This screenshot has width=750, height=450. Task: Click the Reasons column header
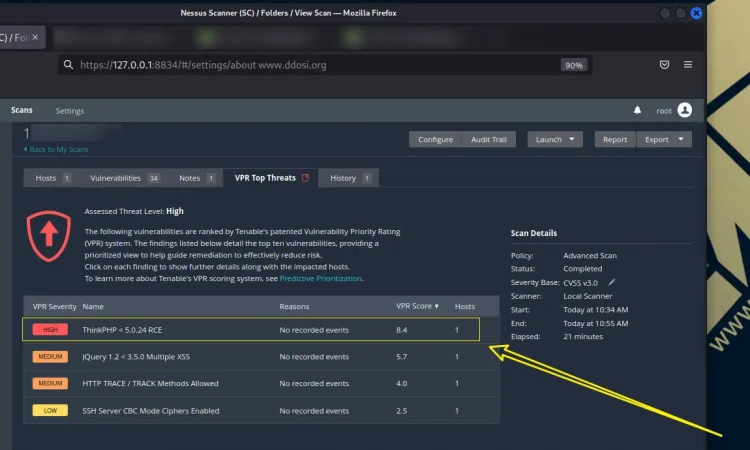[294, 307]
